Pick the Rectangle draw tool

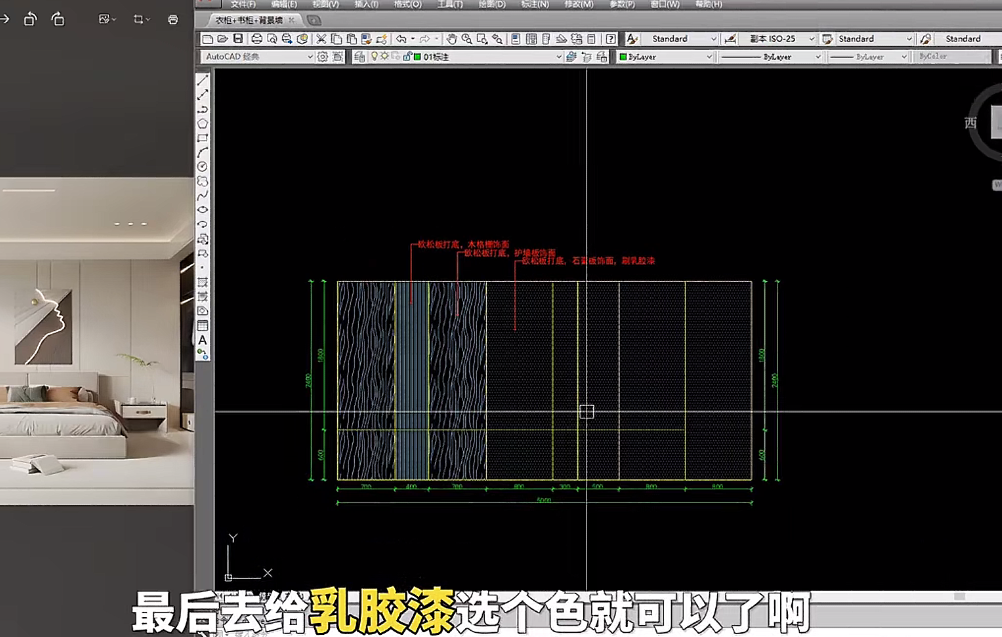203,138
